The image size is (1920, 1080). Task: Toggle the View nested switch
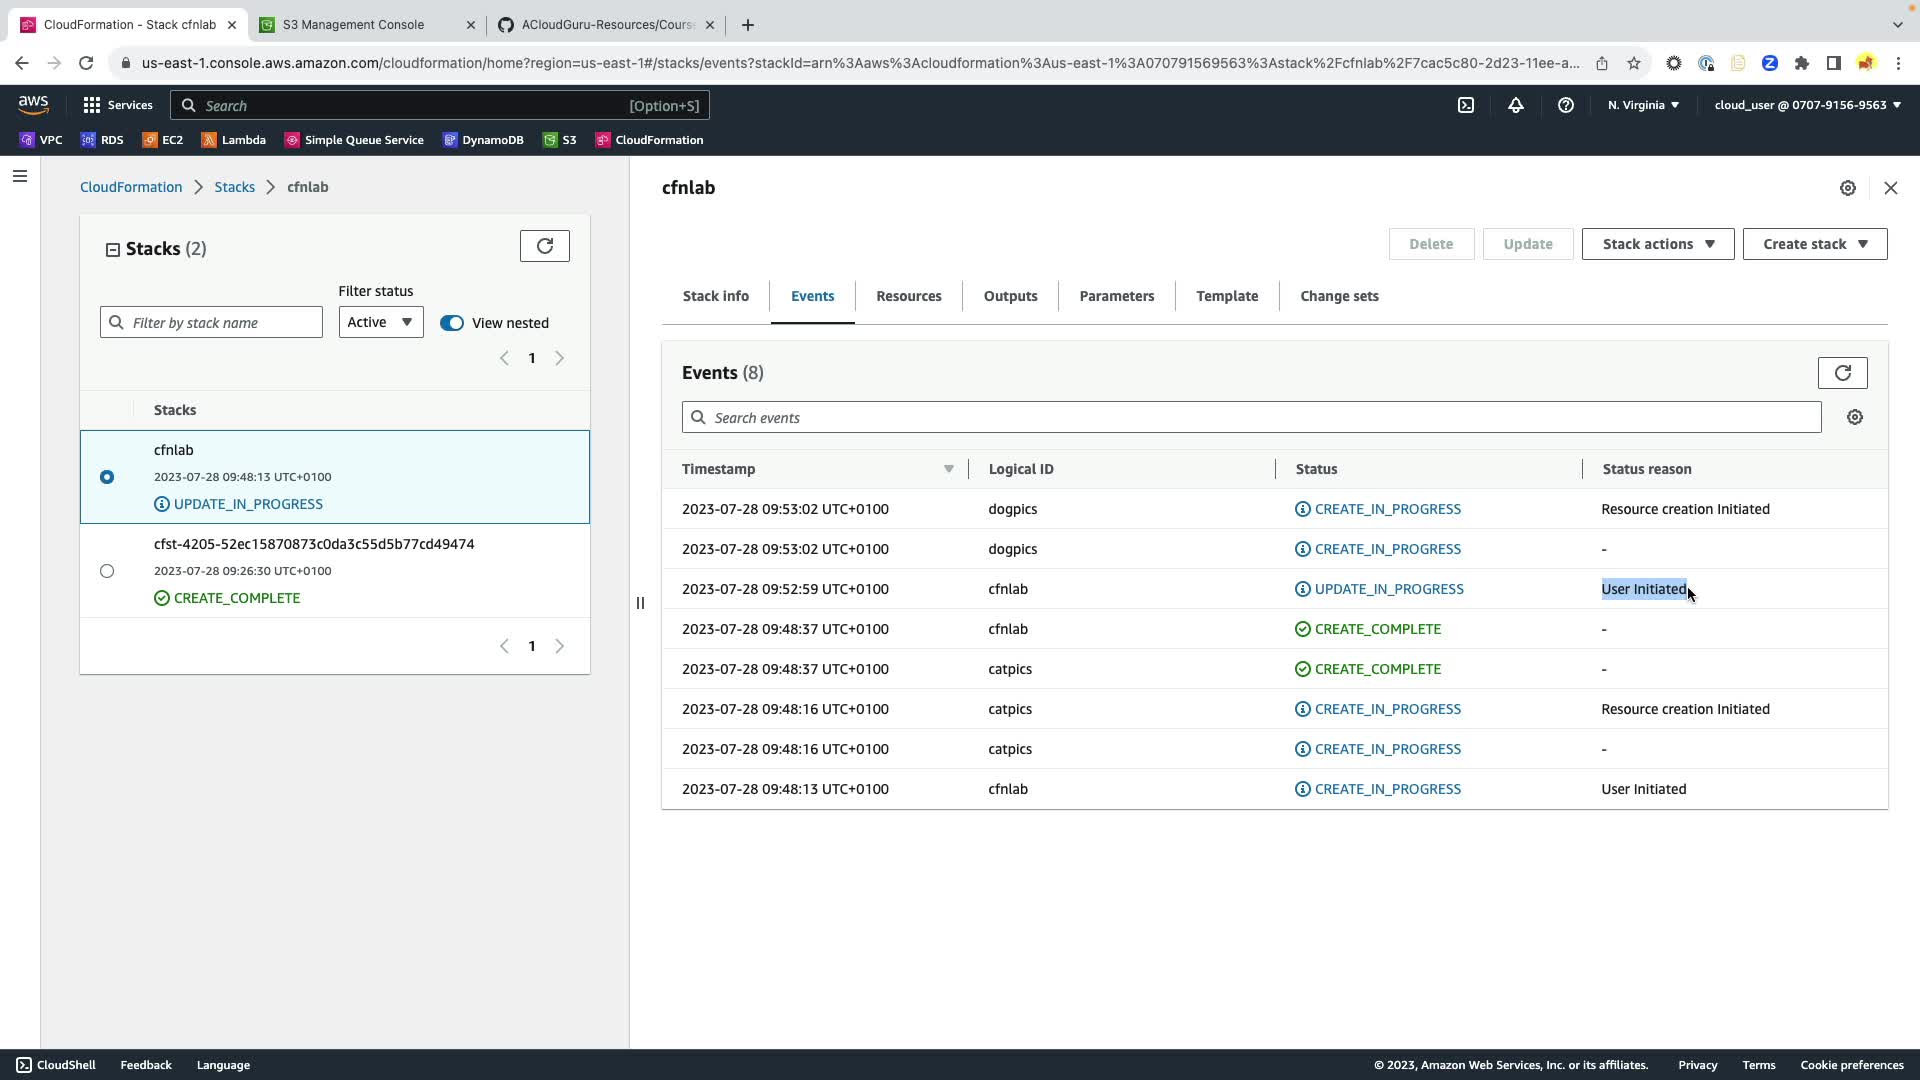pos(452,323)
